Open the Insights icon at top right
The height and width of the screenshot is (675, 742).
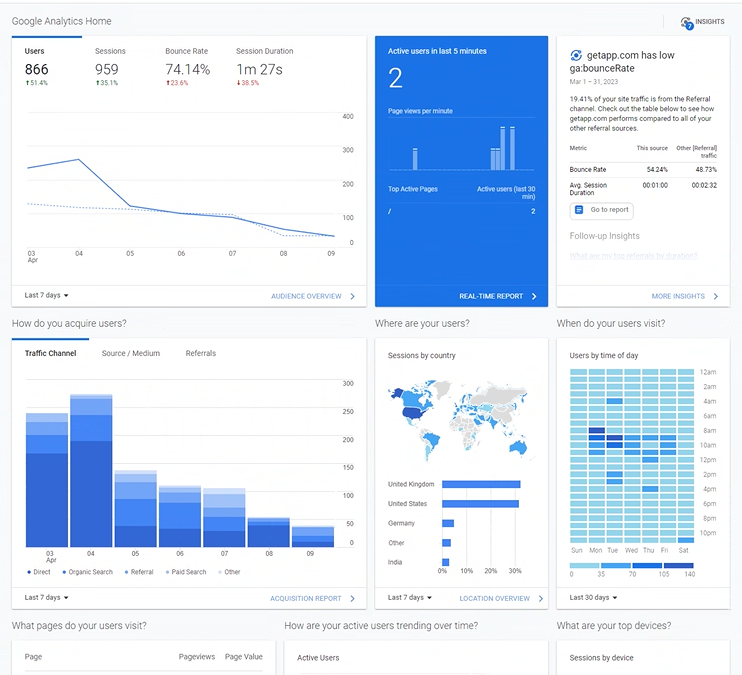[687, 22]
